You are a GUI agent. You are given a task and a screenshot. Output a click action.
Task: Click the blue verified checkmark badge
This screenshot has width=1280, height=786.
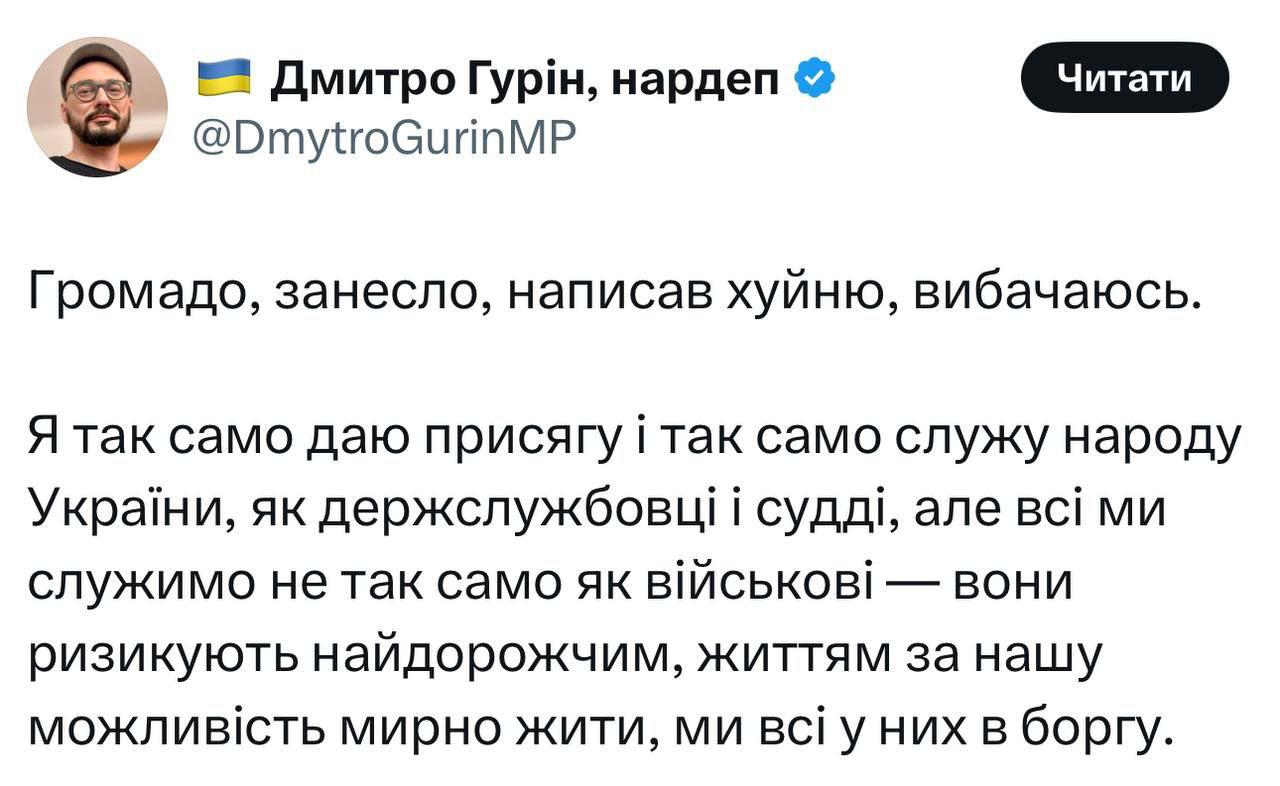[x=814, y=78]
